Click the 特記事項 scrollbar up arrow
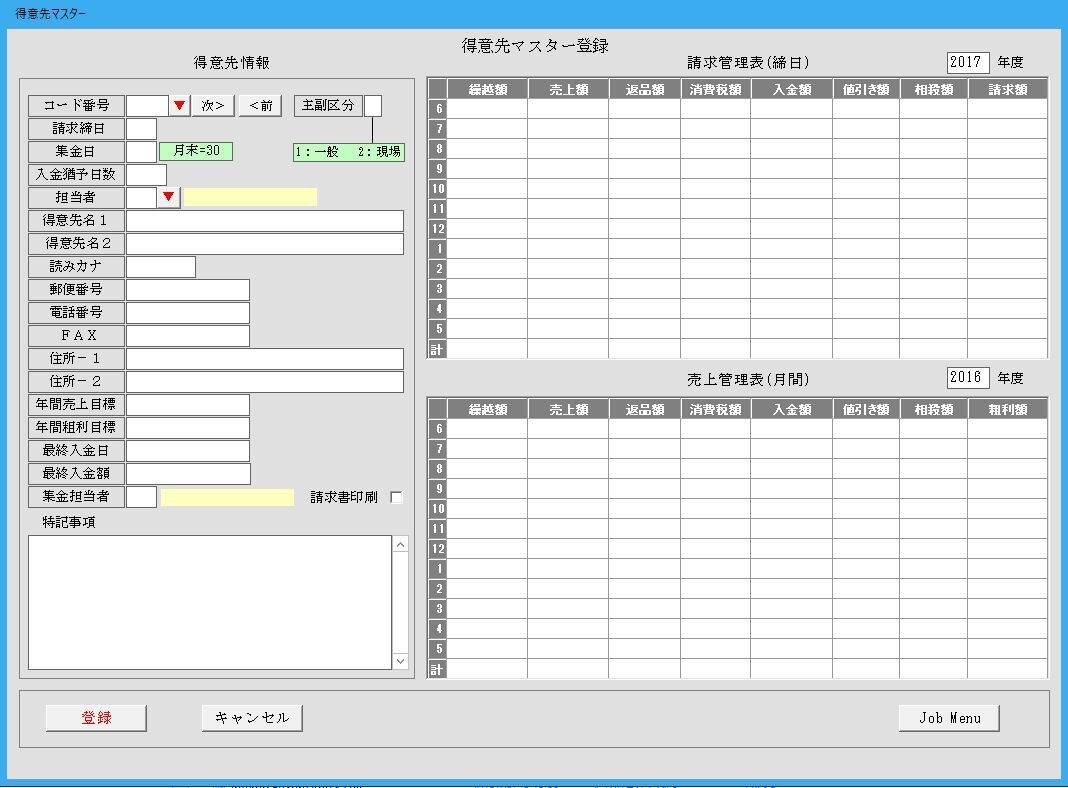1068x788 pixels. pos(400,544)
